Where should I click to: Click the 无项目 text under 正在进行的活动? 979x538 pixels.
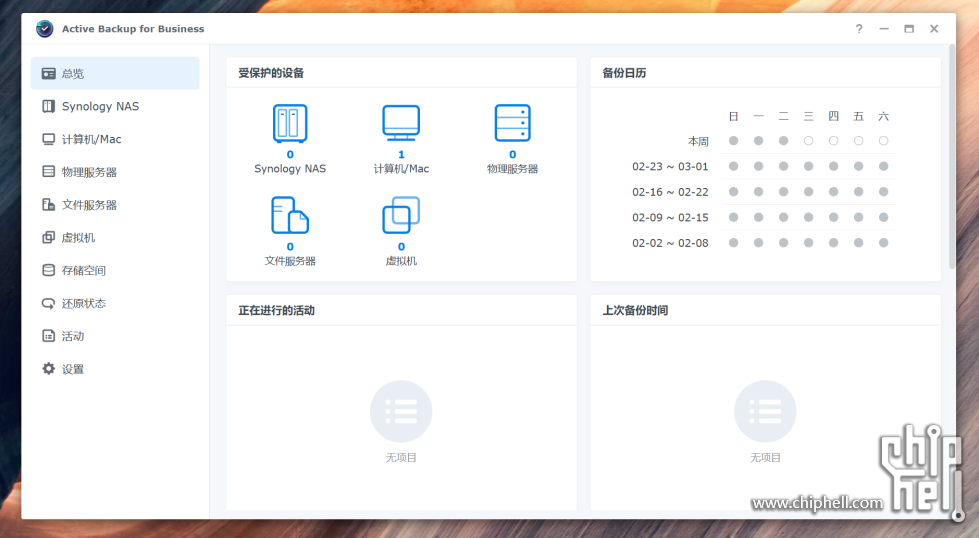tap(401, 457)
